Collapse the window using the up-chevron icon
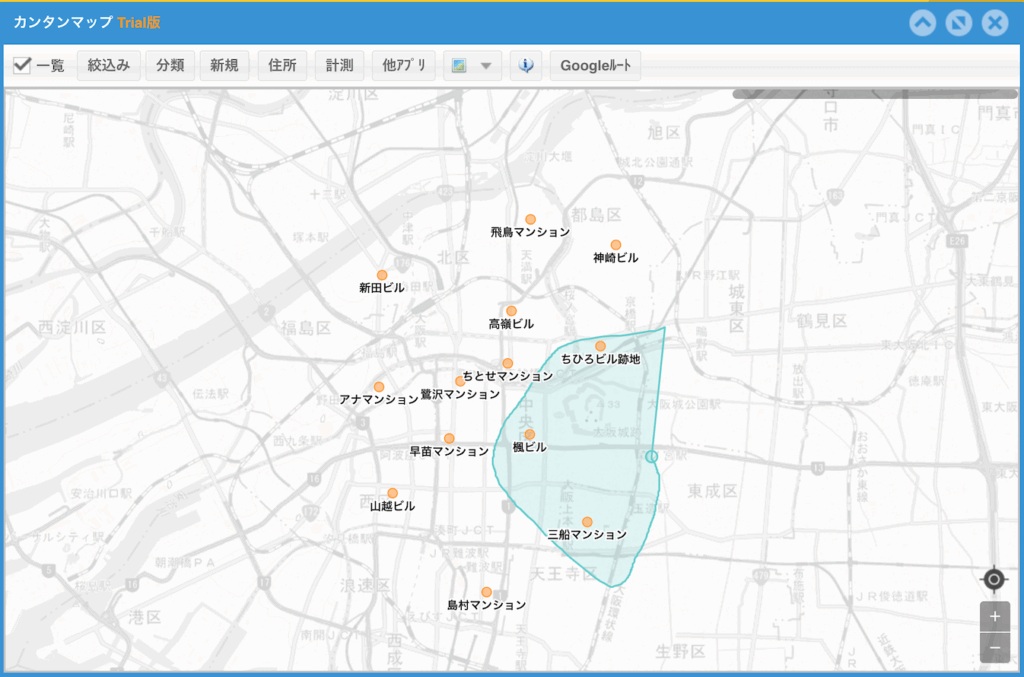The height and width of the screenshot is (677, 1024). coord(923,23)
